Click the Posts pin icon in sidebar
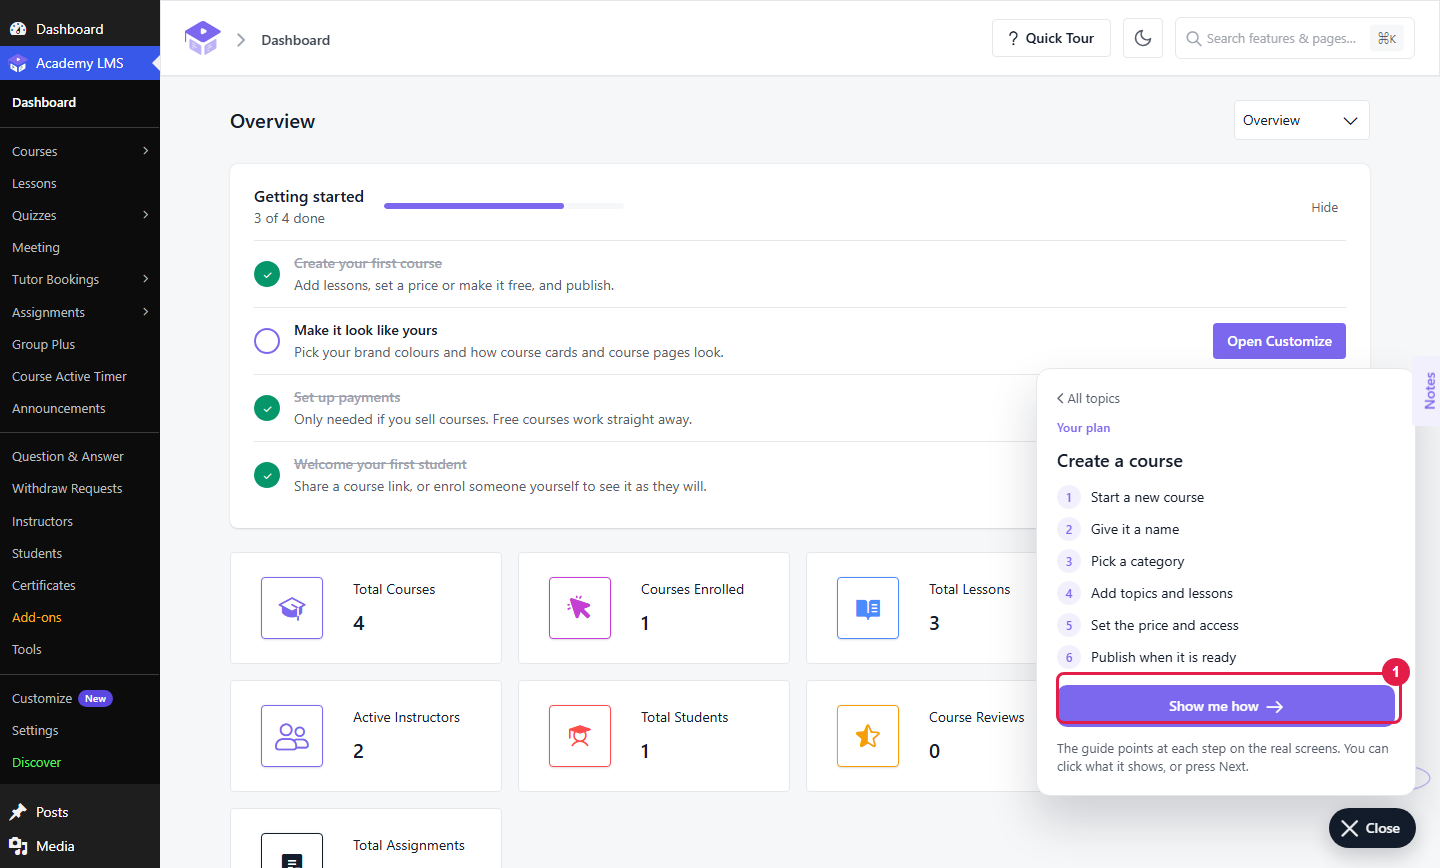The width and height of the screenshot is (1440, 868). (18, 812)
